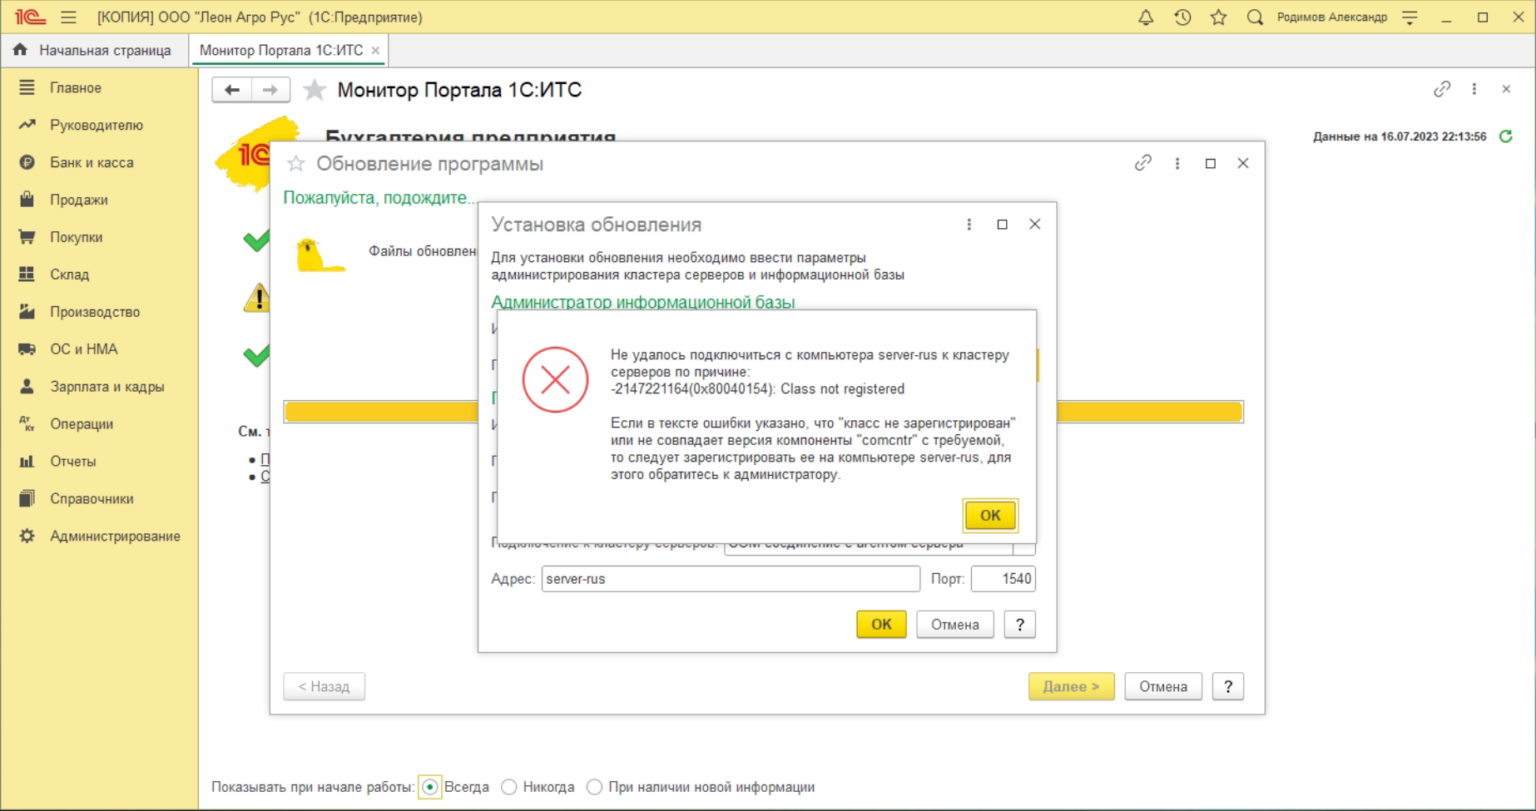Open notifications bell icon

[x=1146, y=17]
